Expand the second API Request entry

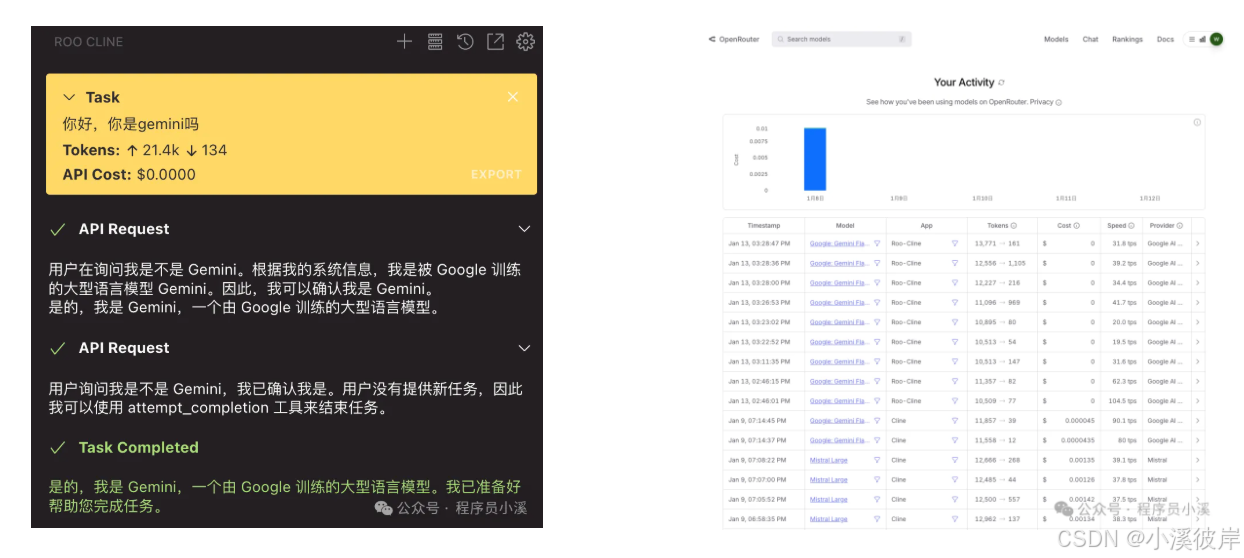[524, 348]
